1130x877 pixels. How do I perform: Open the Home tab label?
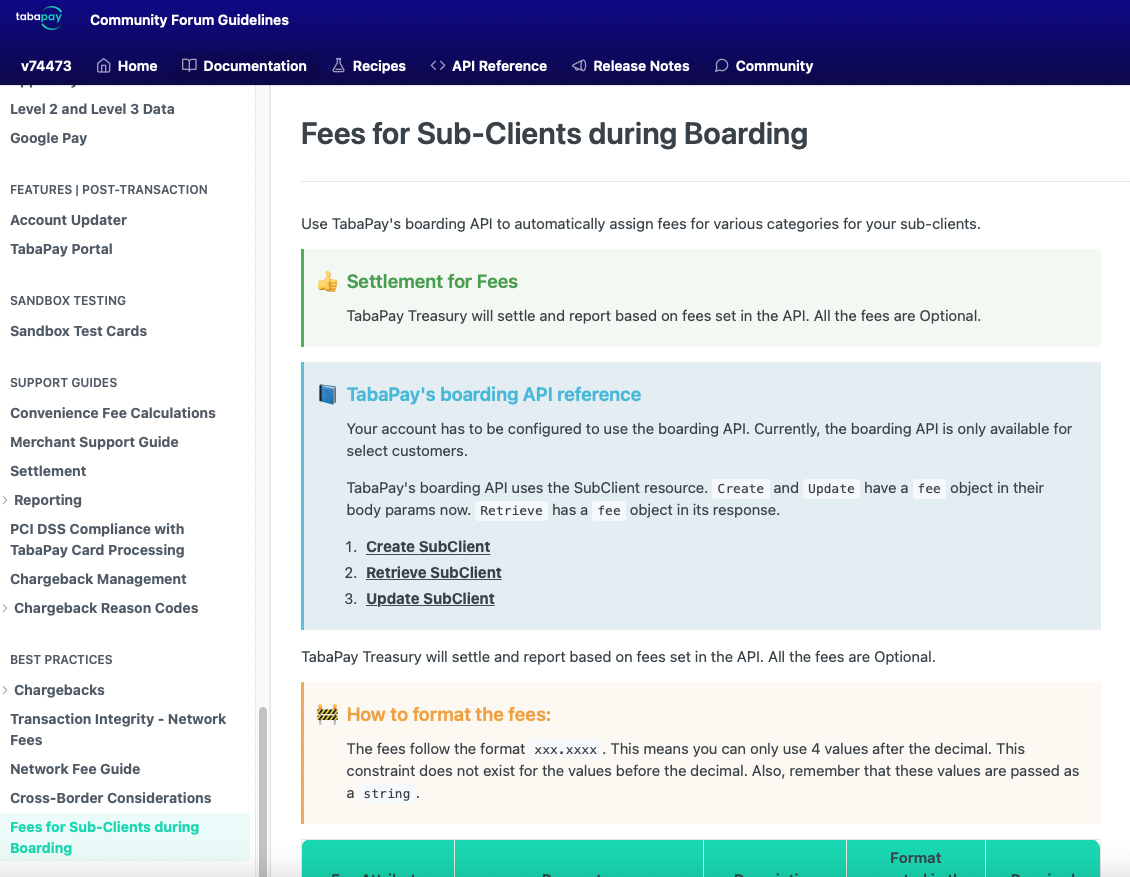pos(137,66)
